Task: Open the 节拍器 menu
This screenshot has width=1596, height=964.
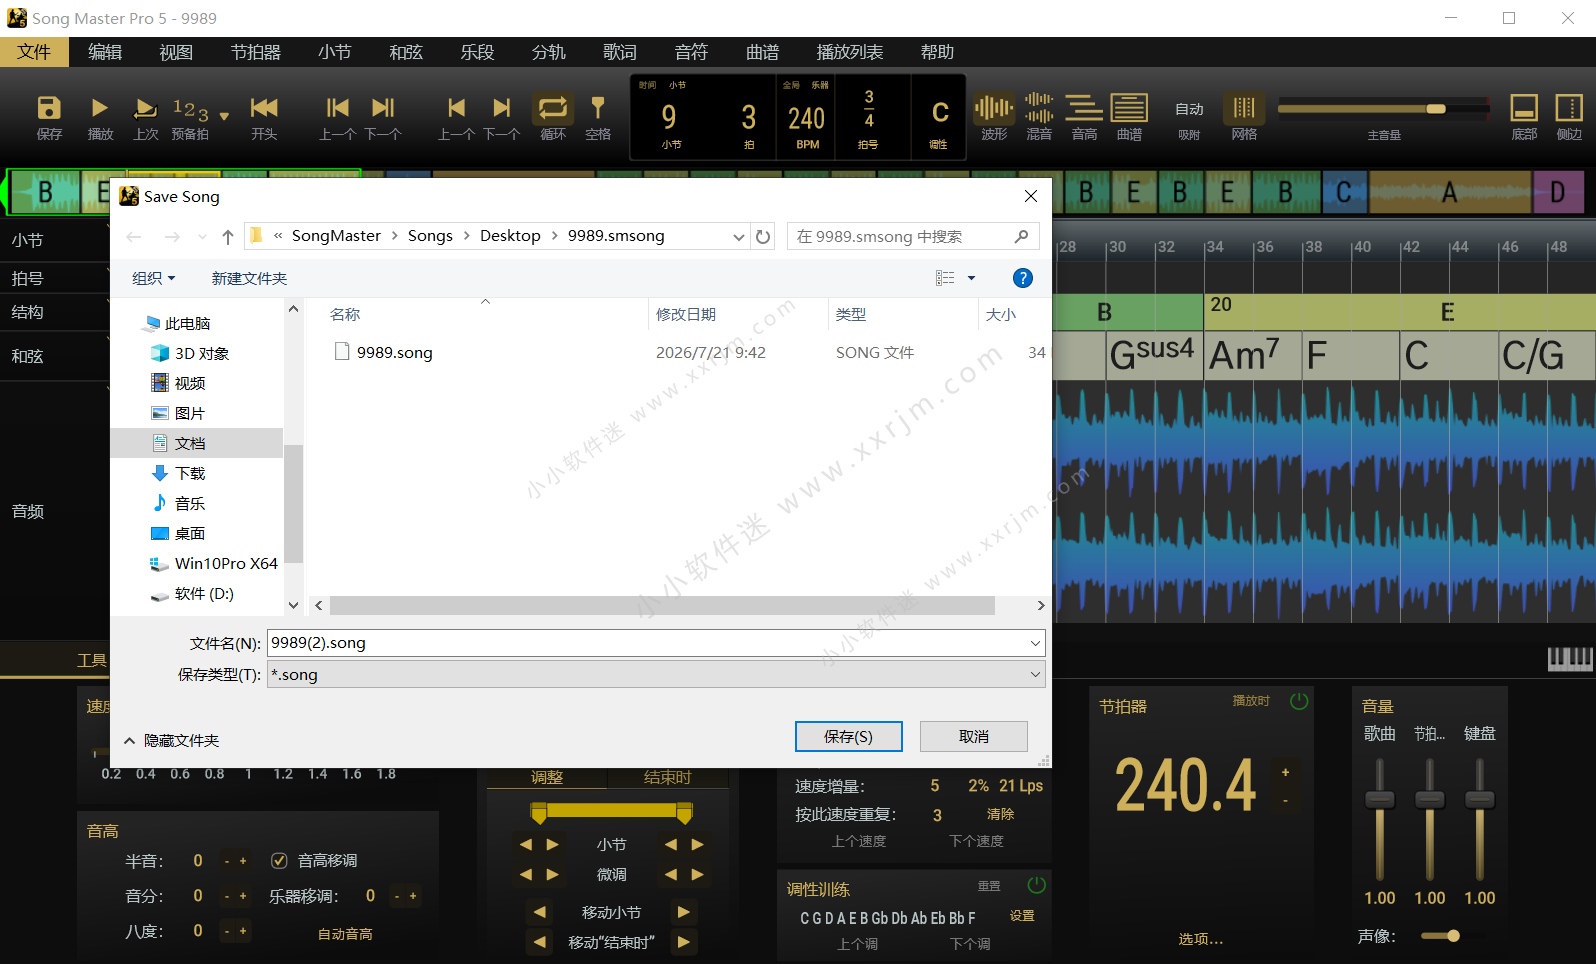Action: coord(256,52)
